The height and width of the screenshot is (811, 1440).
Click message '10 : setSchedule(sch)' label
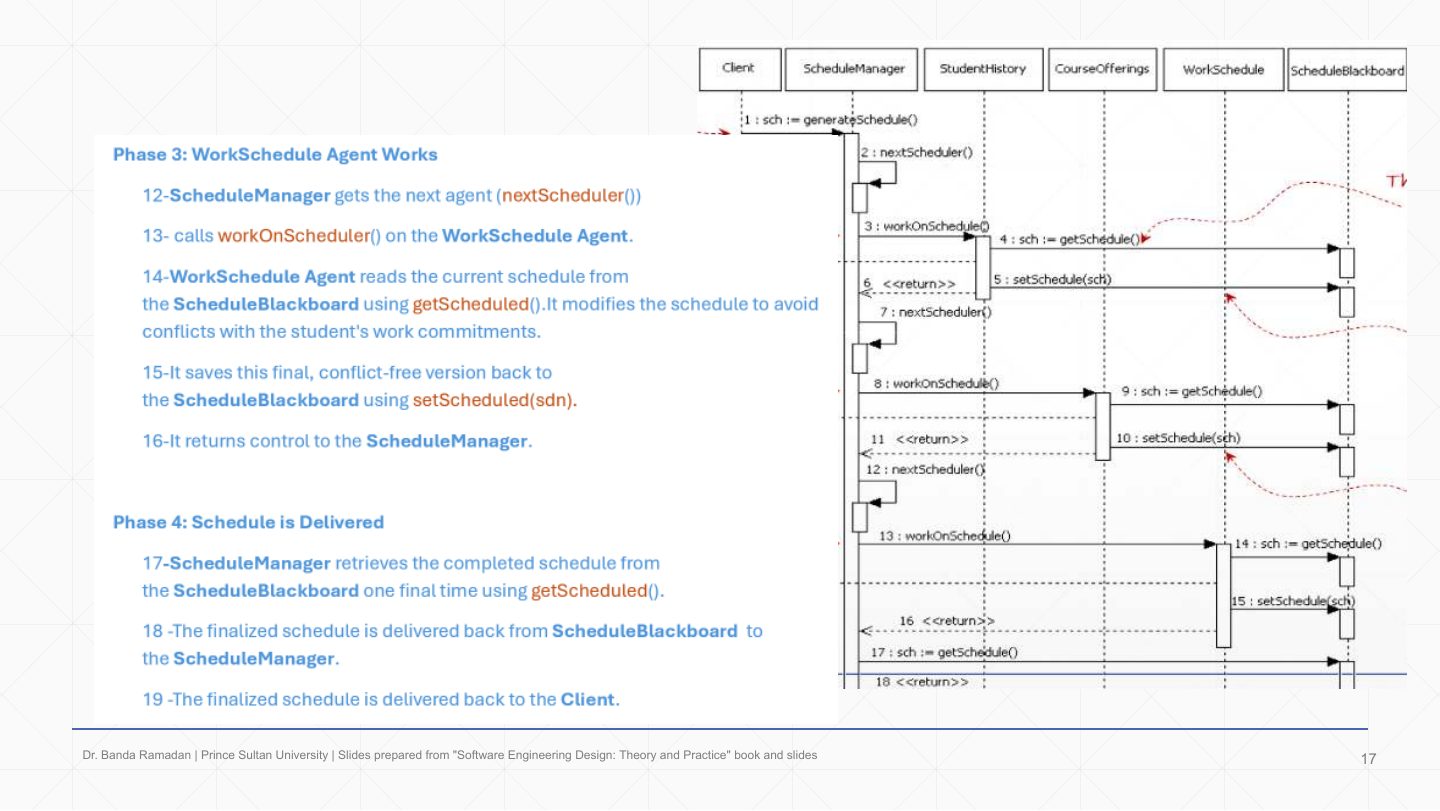click(1178, 438)
